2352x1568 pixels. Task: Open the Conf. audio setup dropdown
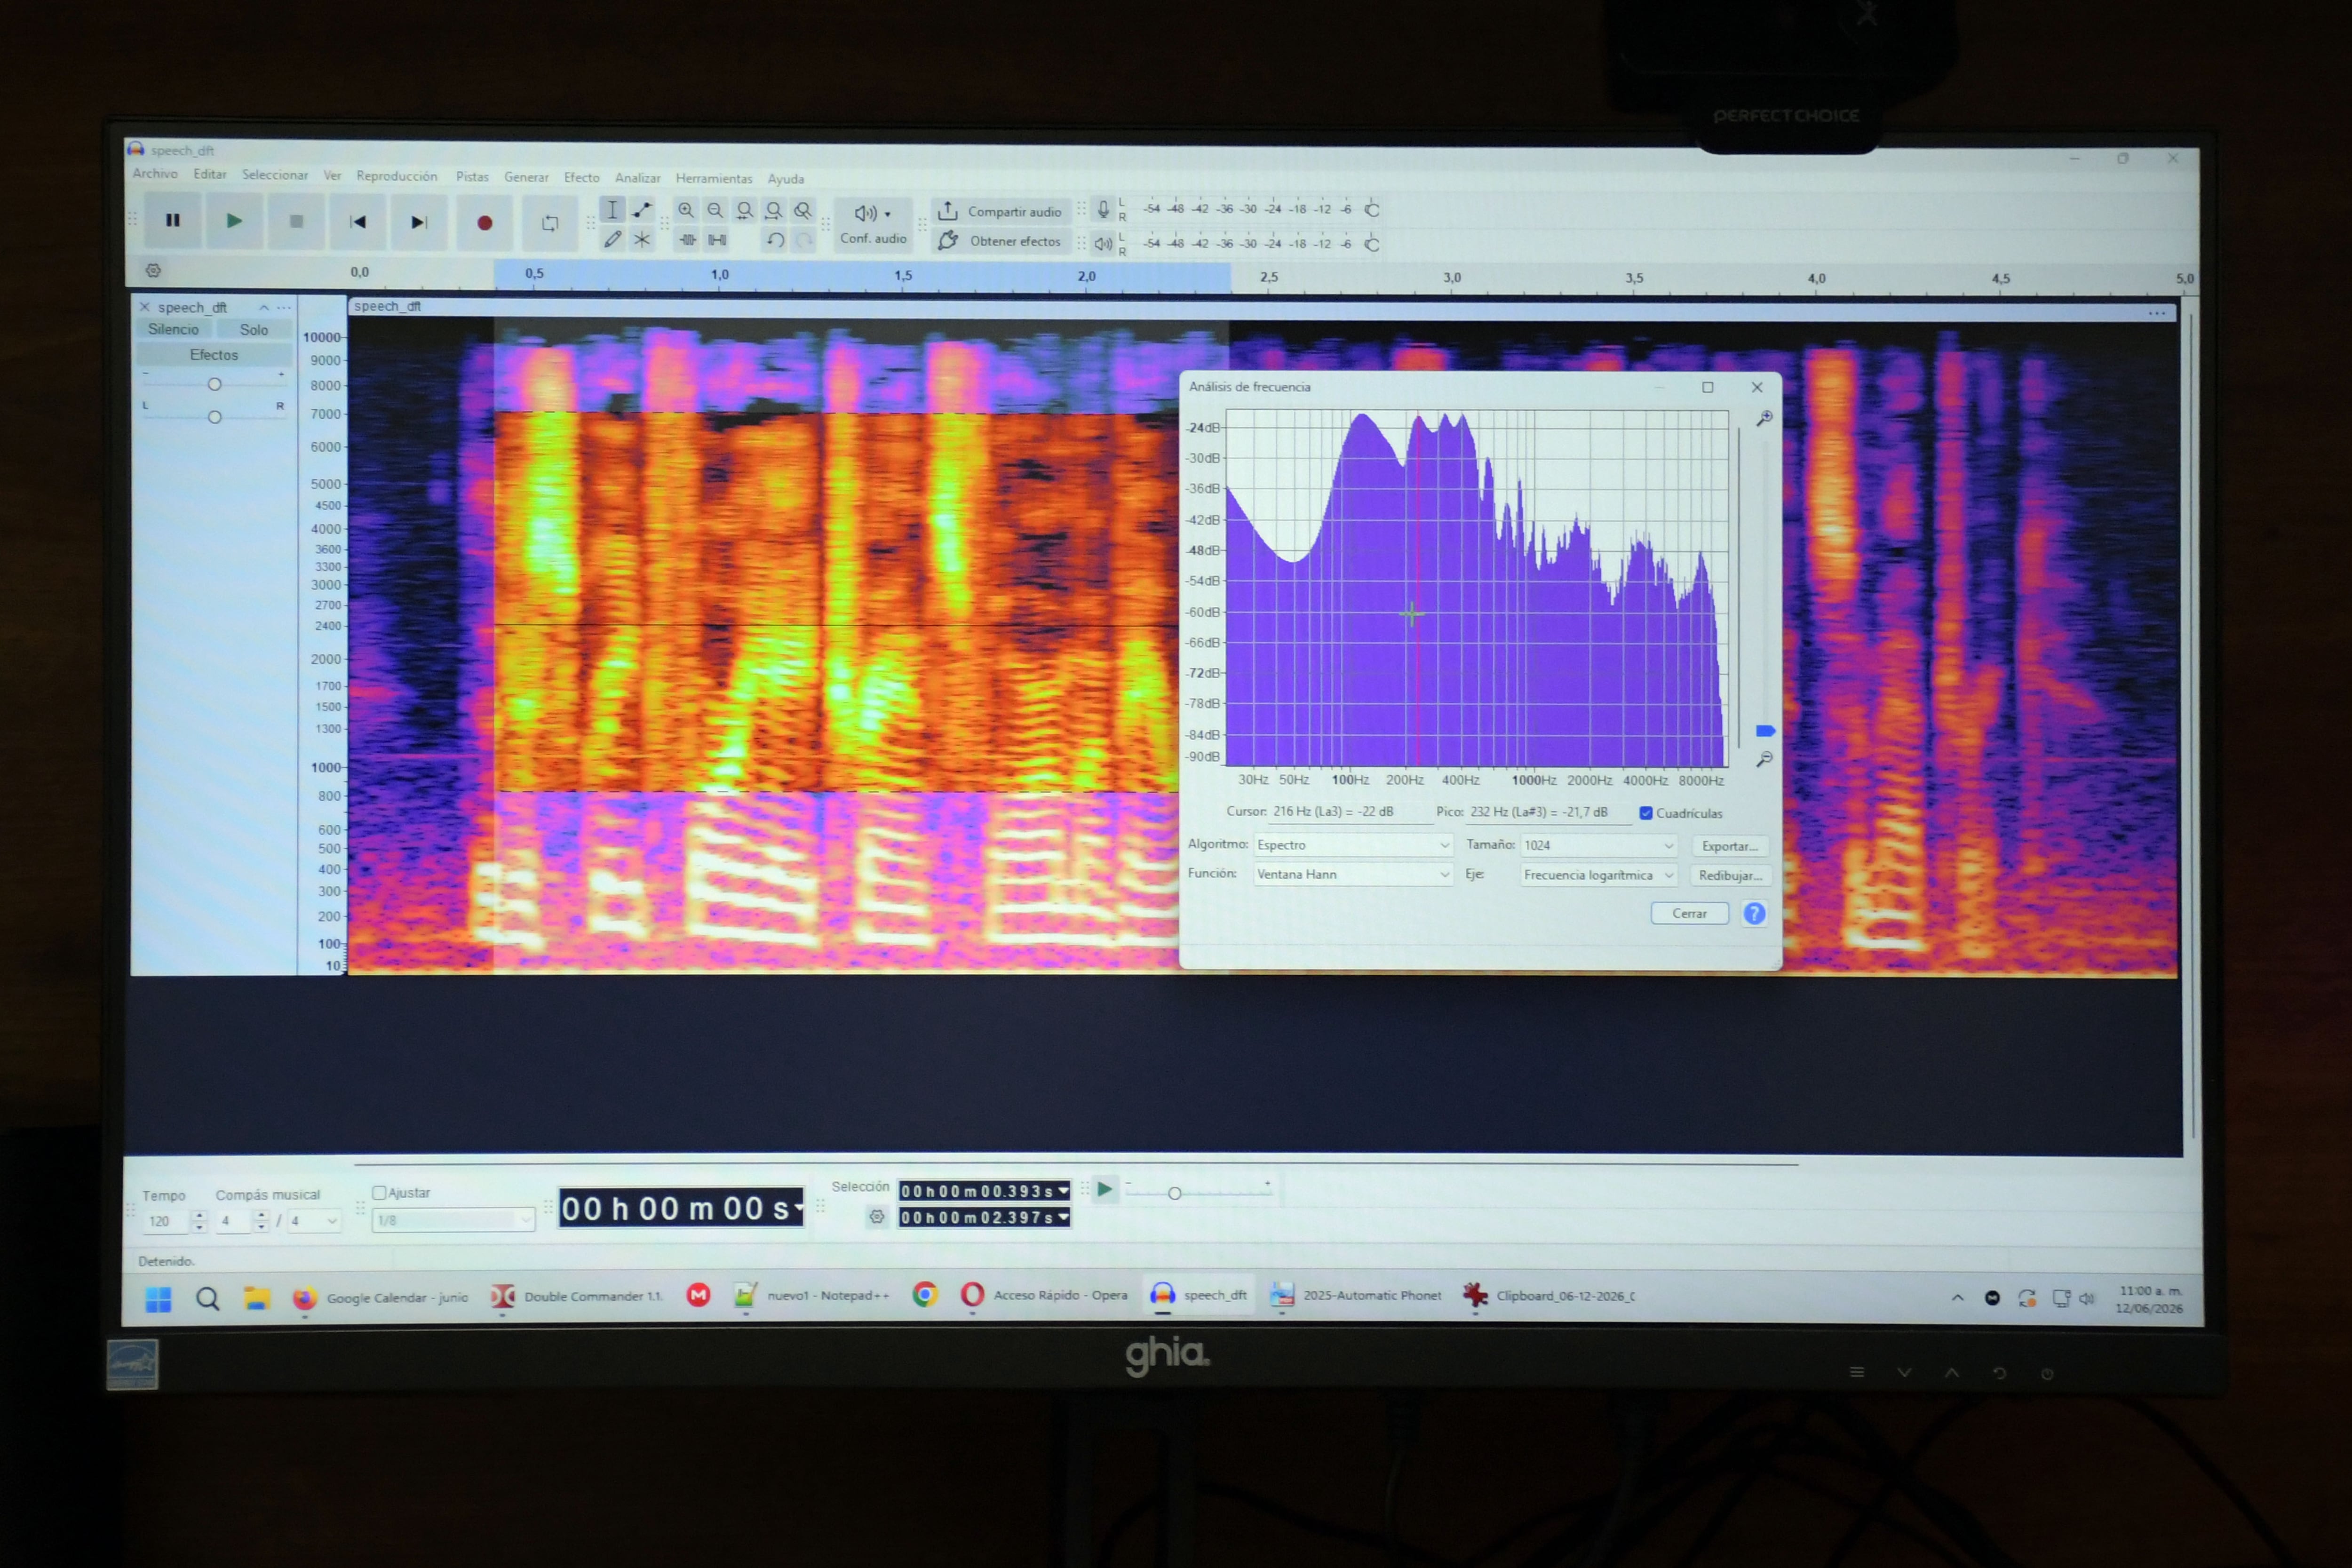pyautogui.click(x=872, y=224)
